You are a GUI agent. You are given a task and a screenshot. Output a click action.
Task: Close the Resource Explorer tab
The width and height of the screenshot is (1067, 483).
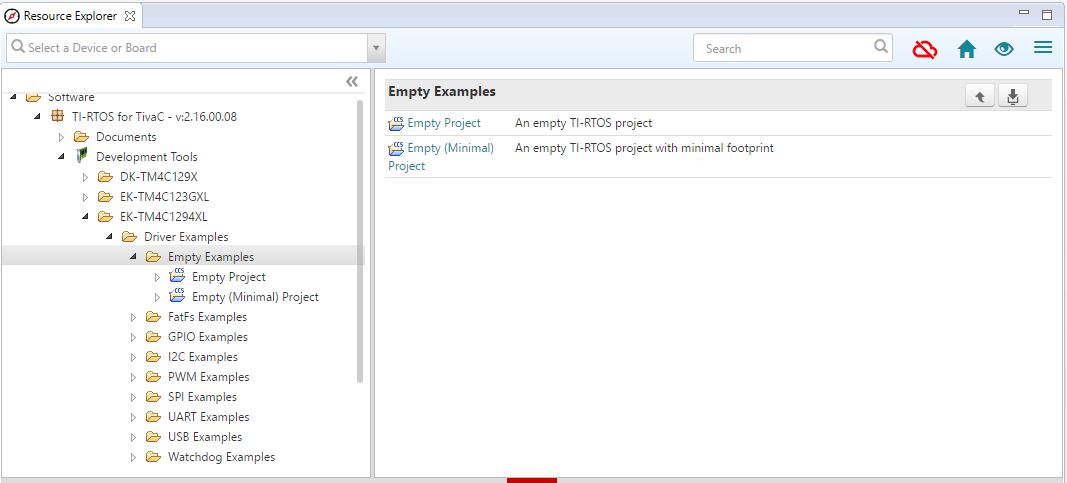[x=130, y=16]
